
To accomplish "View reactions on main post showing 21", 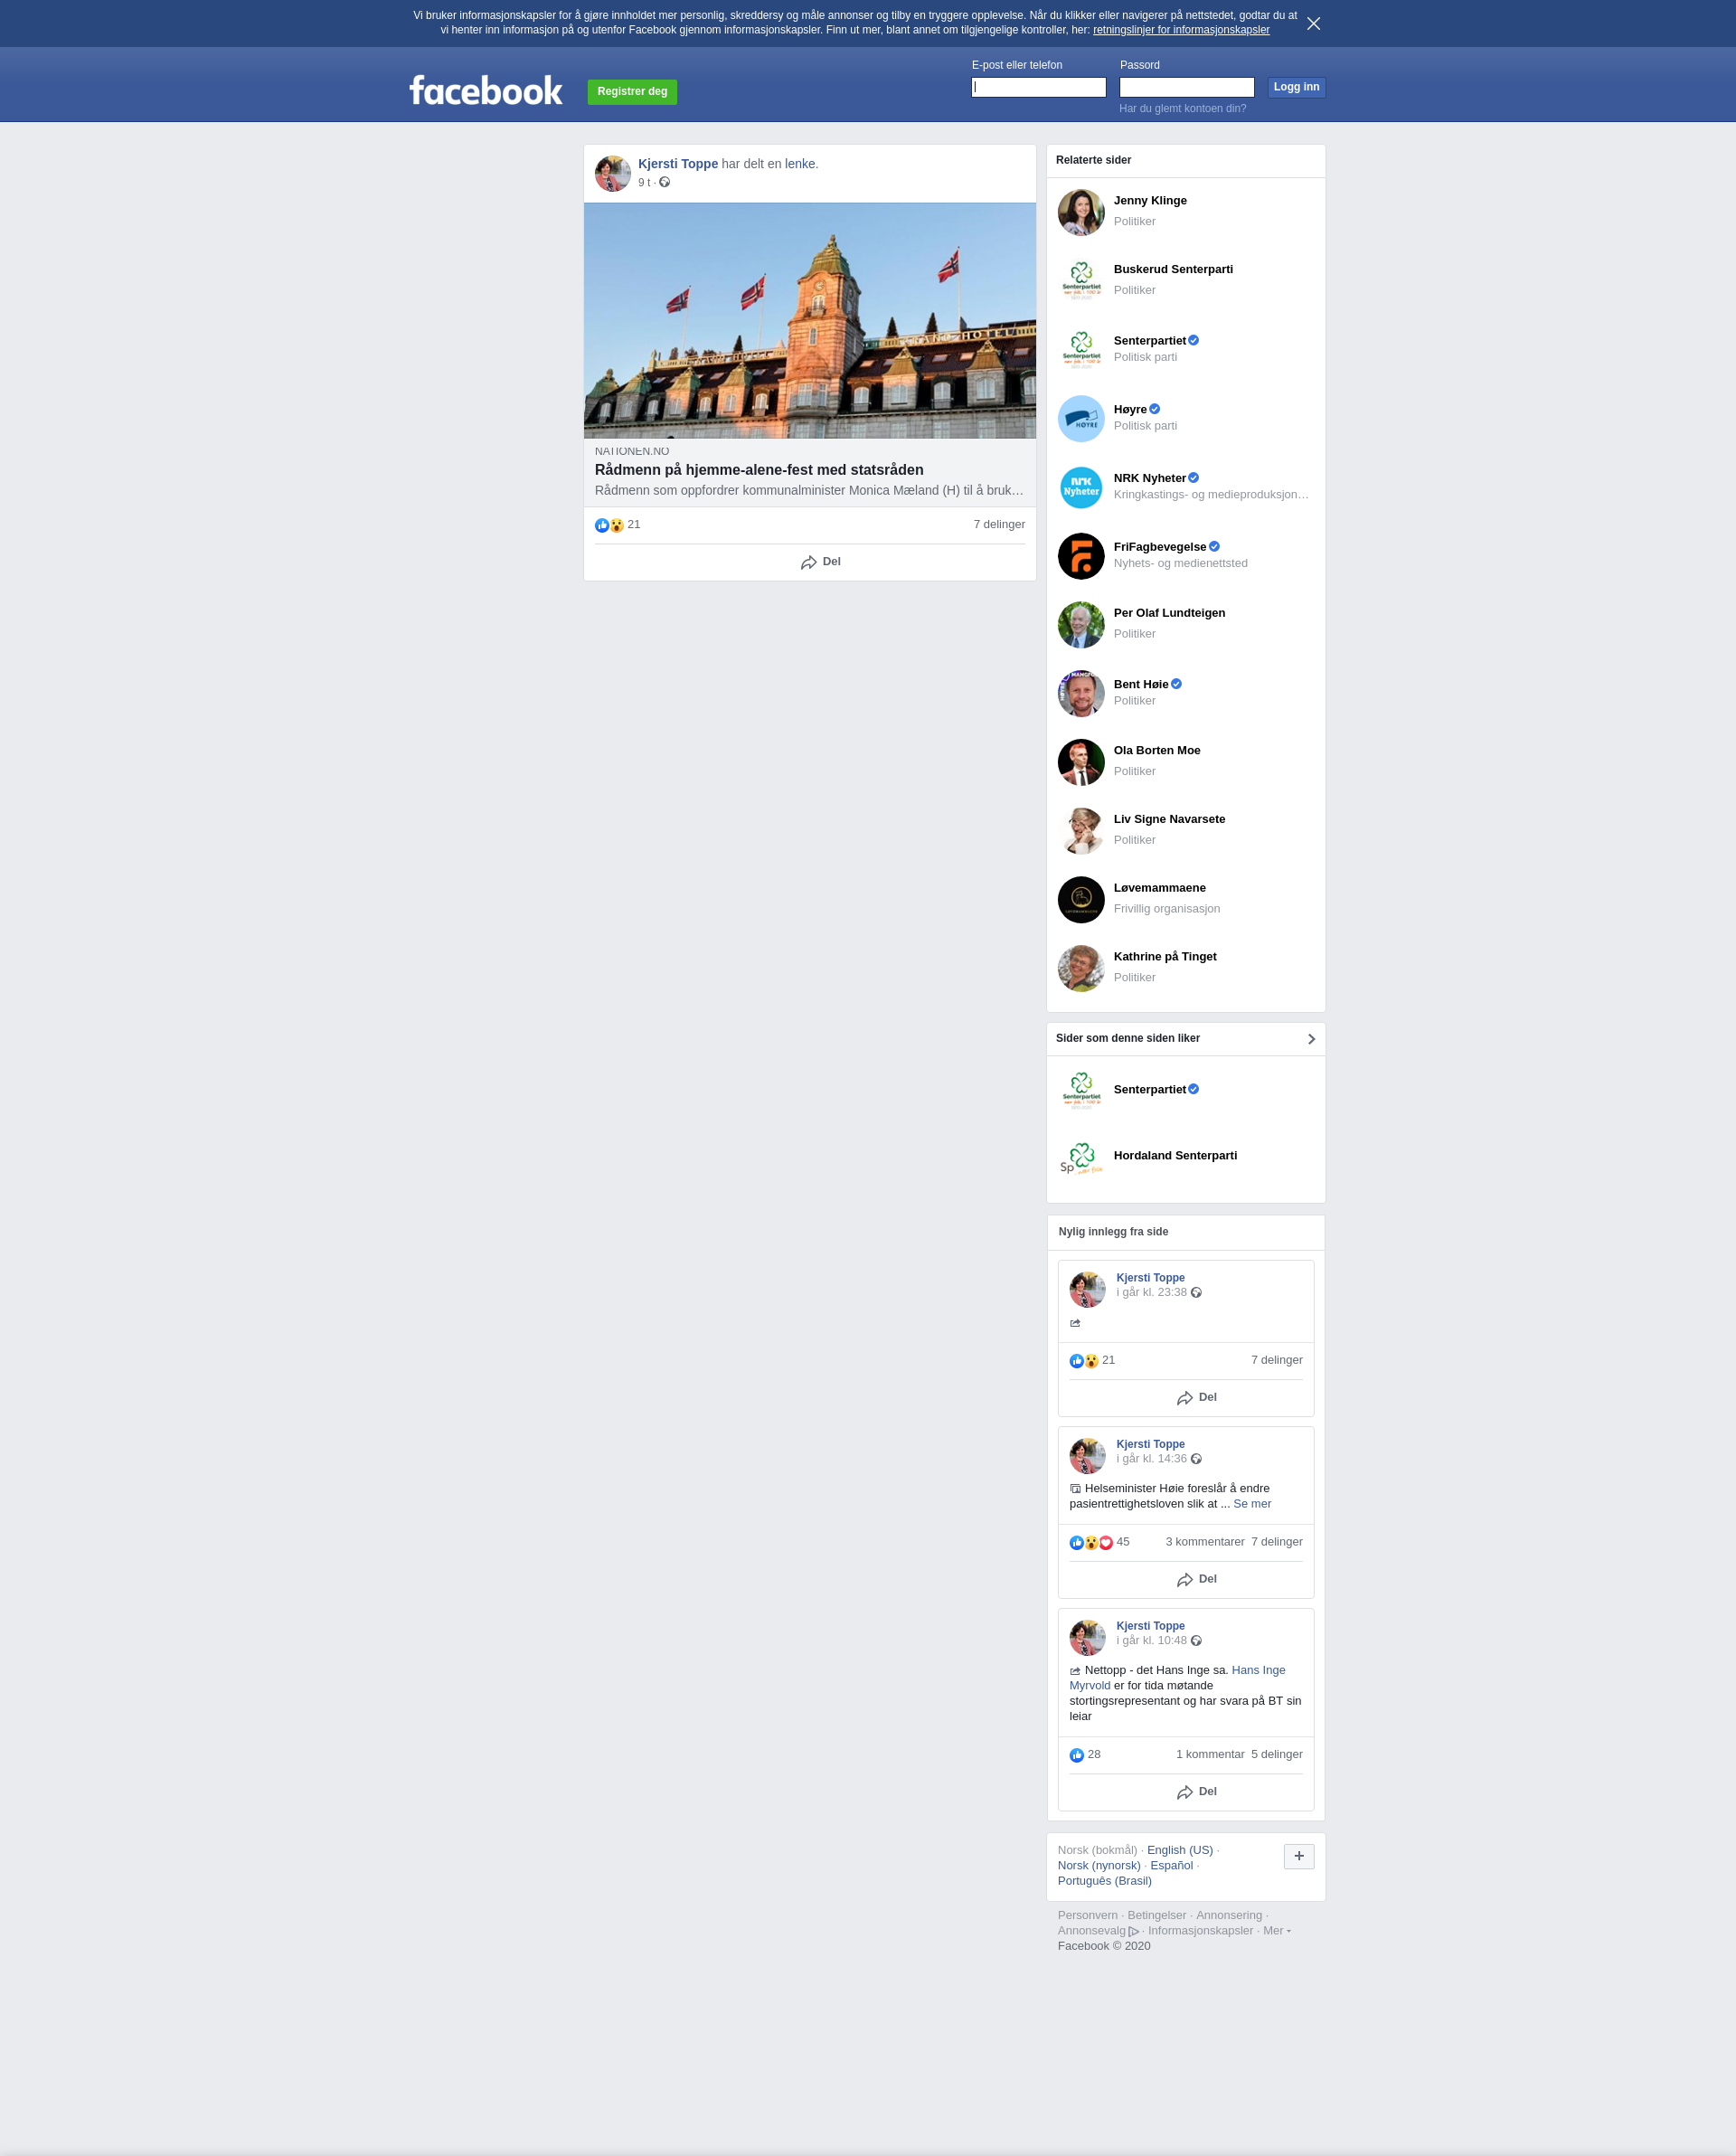I will (618, 525).
